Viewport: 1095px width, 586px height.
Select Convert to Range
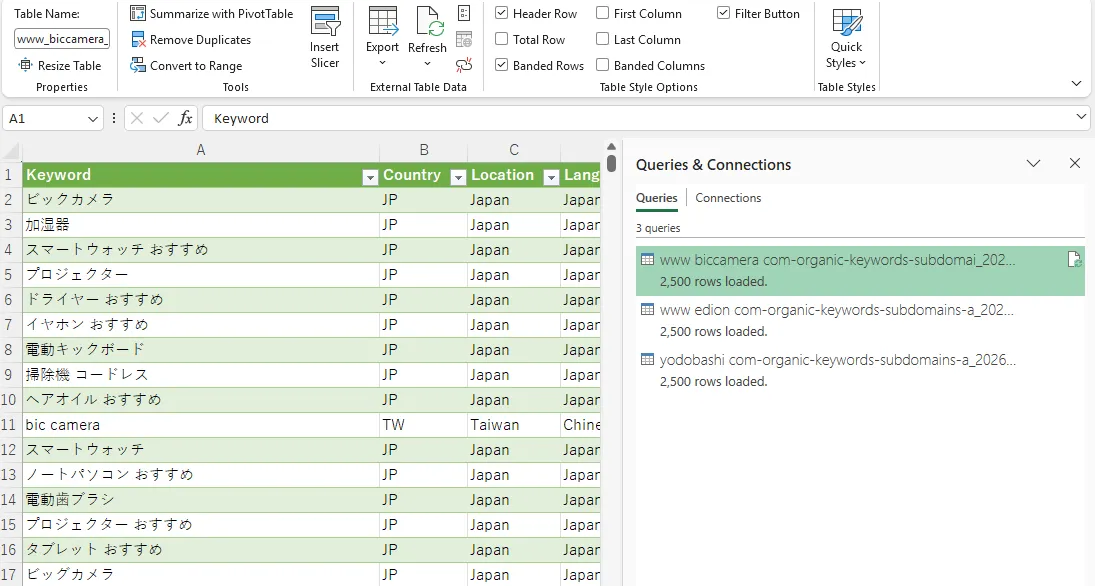point(186,66)
